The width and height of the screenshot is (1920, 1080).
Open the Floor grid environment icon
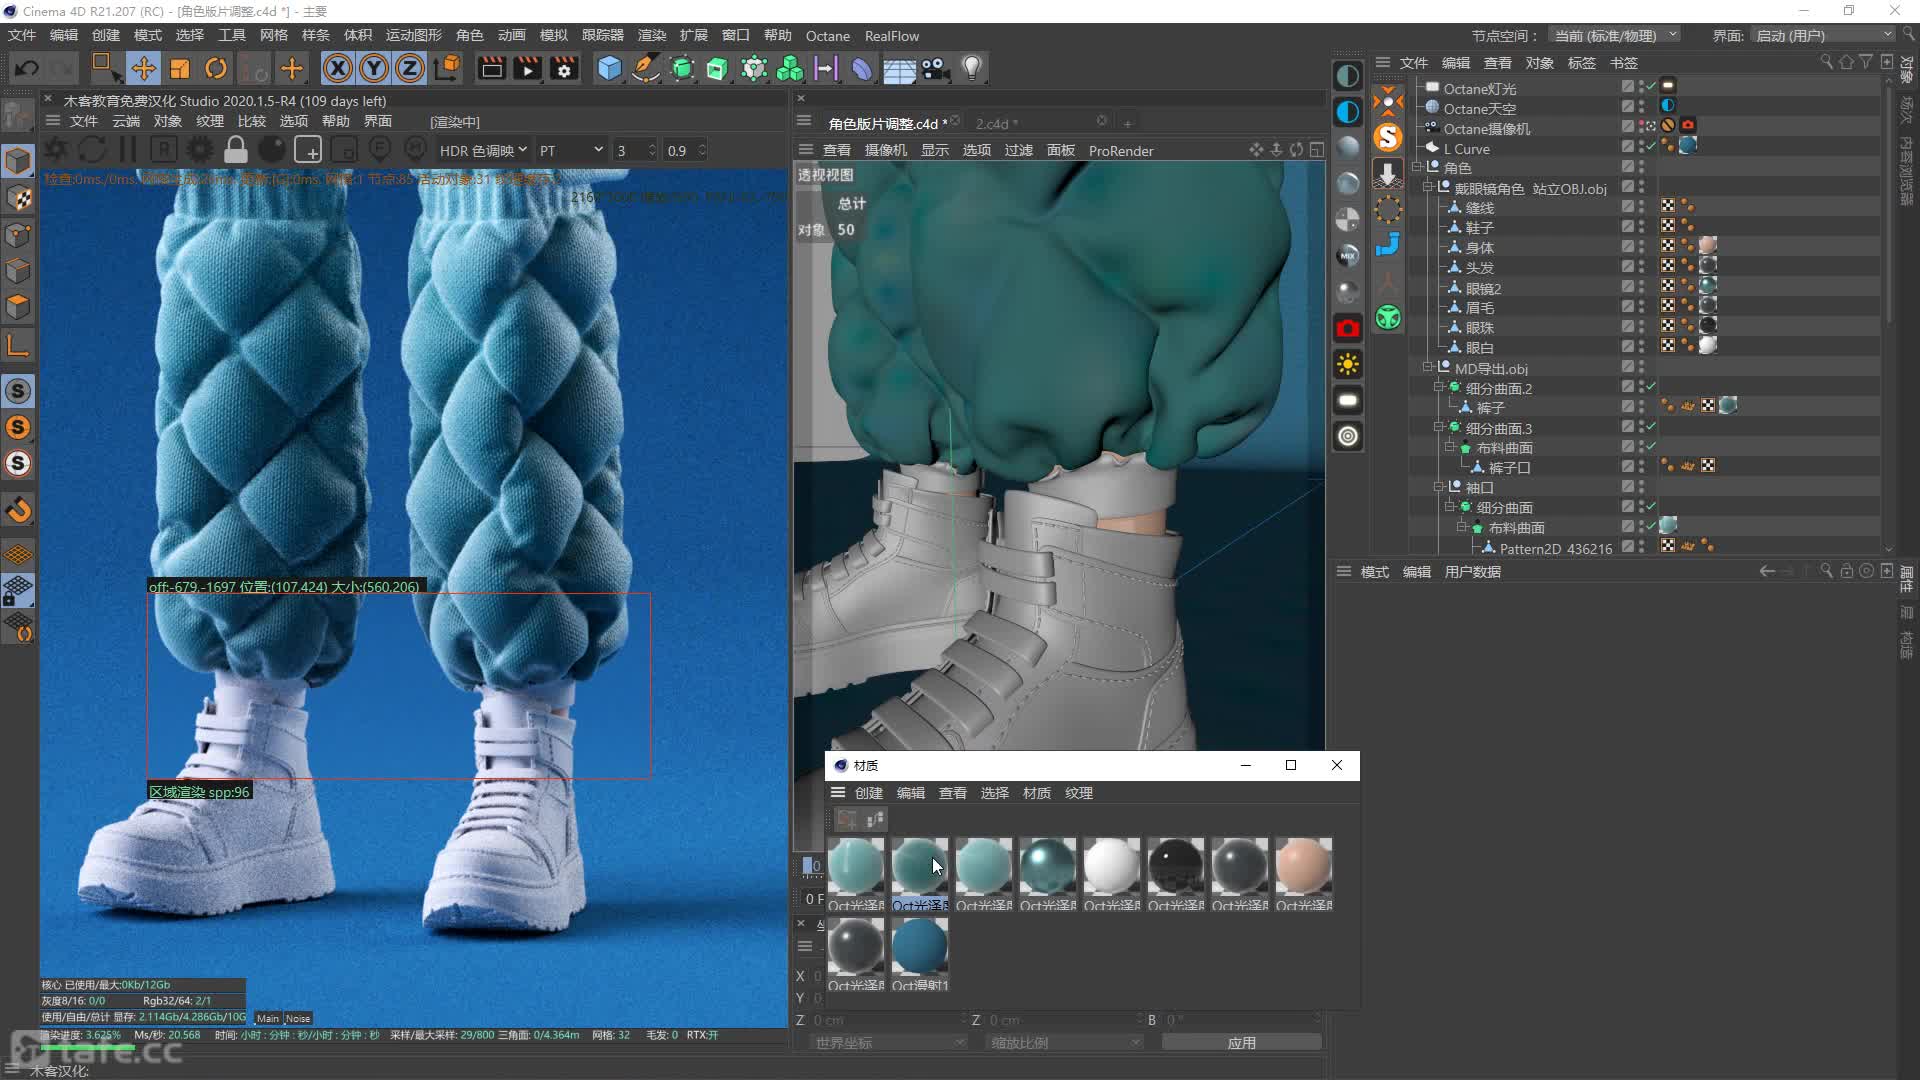tap(899, 68)
